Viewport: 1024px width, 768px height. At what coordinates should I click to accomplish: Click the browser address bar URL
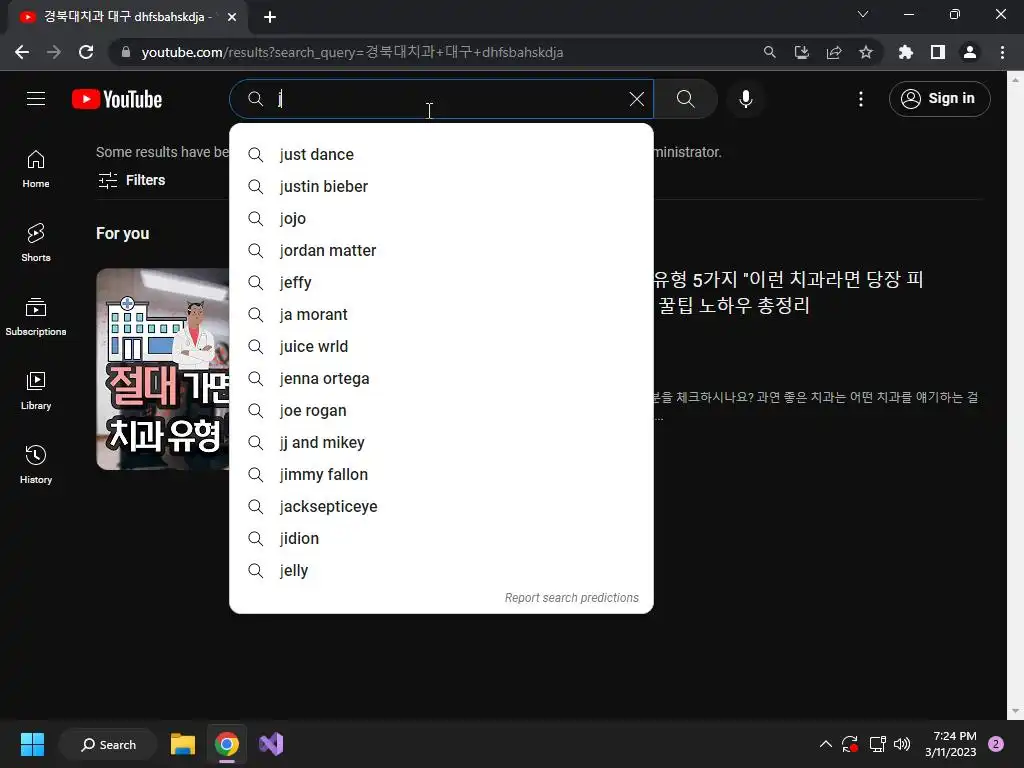click(353, 52)
